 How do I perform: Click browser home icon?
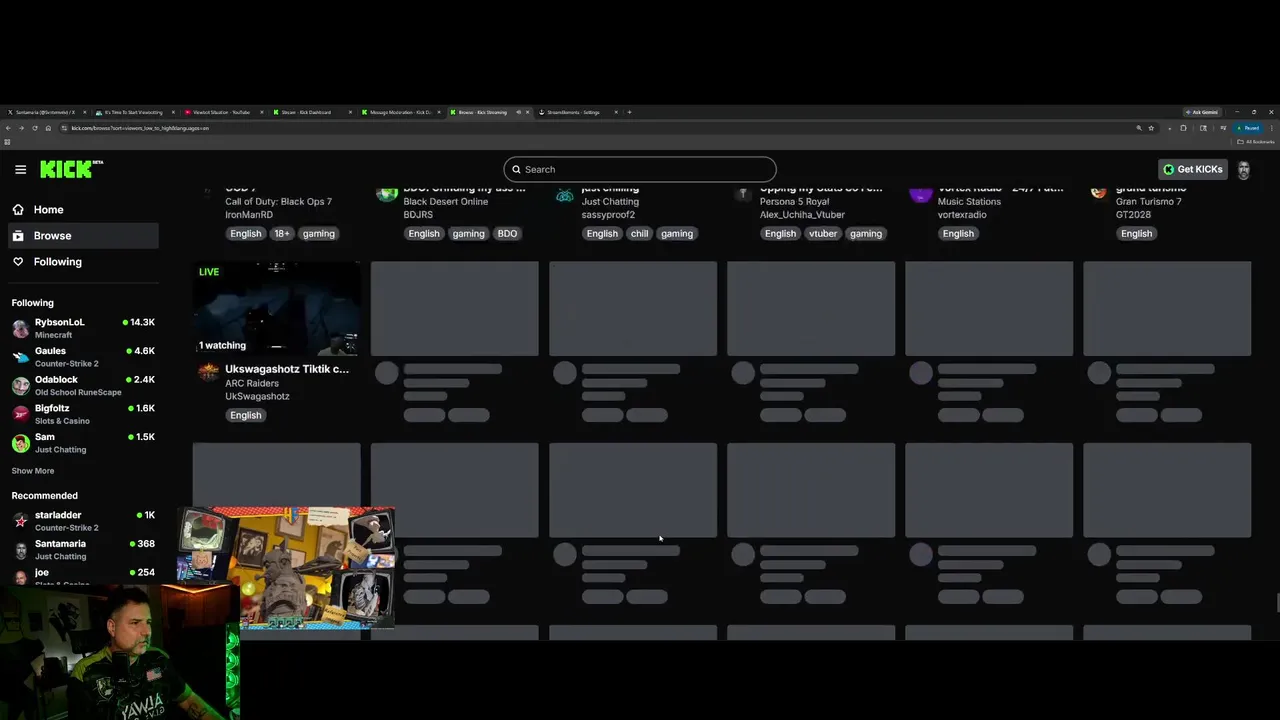(x=48, y=128)
